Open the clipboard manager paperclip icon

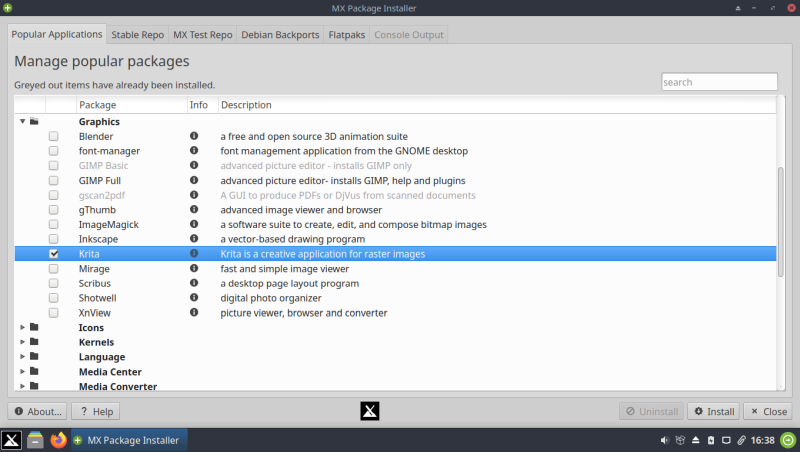pyautogui.click(x=741, y=440)
